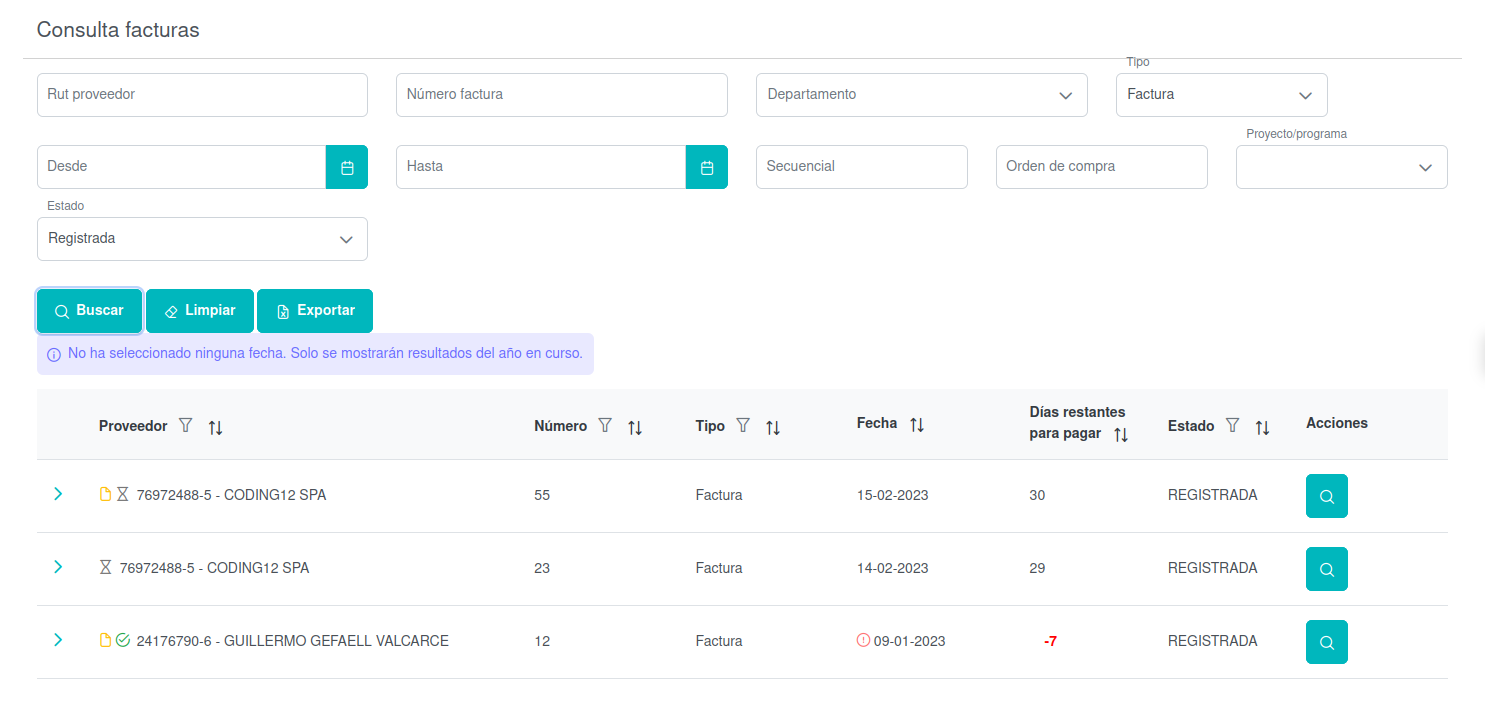The image size is (1485, 705).
Task: Click the Rut proveedor input field
Action: point(202,95)
